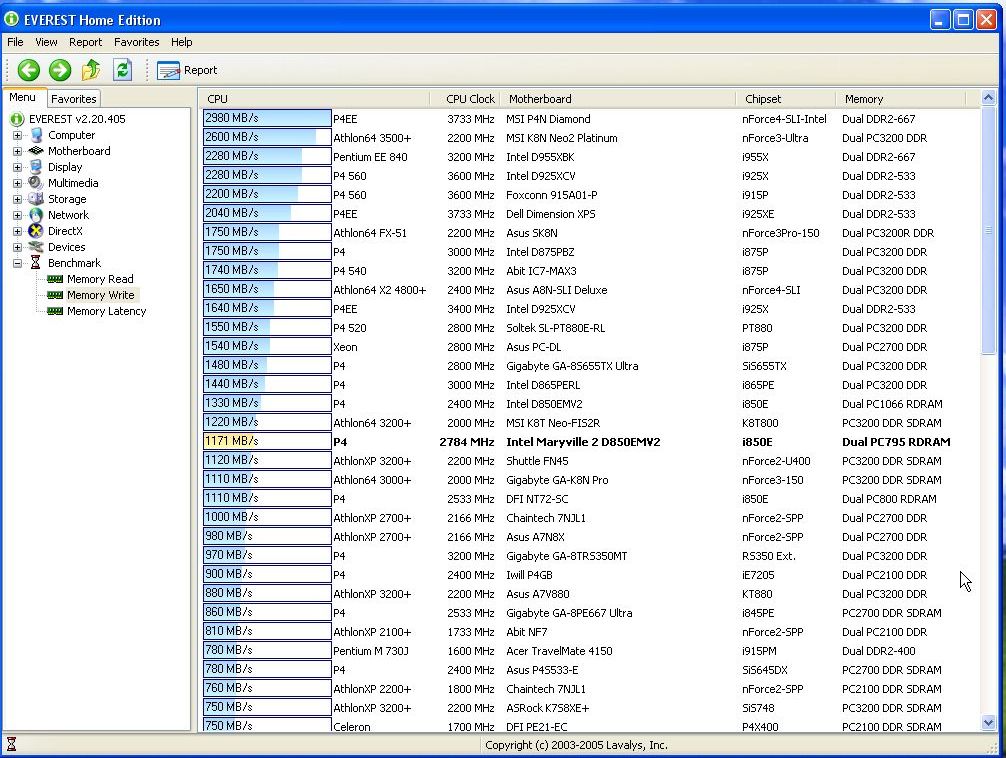Click the Acer TravelMate 4150 entry

coord(559,651)
